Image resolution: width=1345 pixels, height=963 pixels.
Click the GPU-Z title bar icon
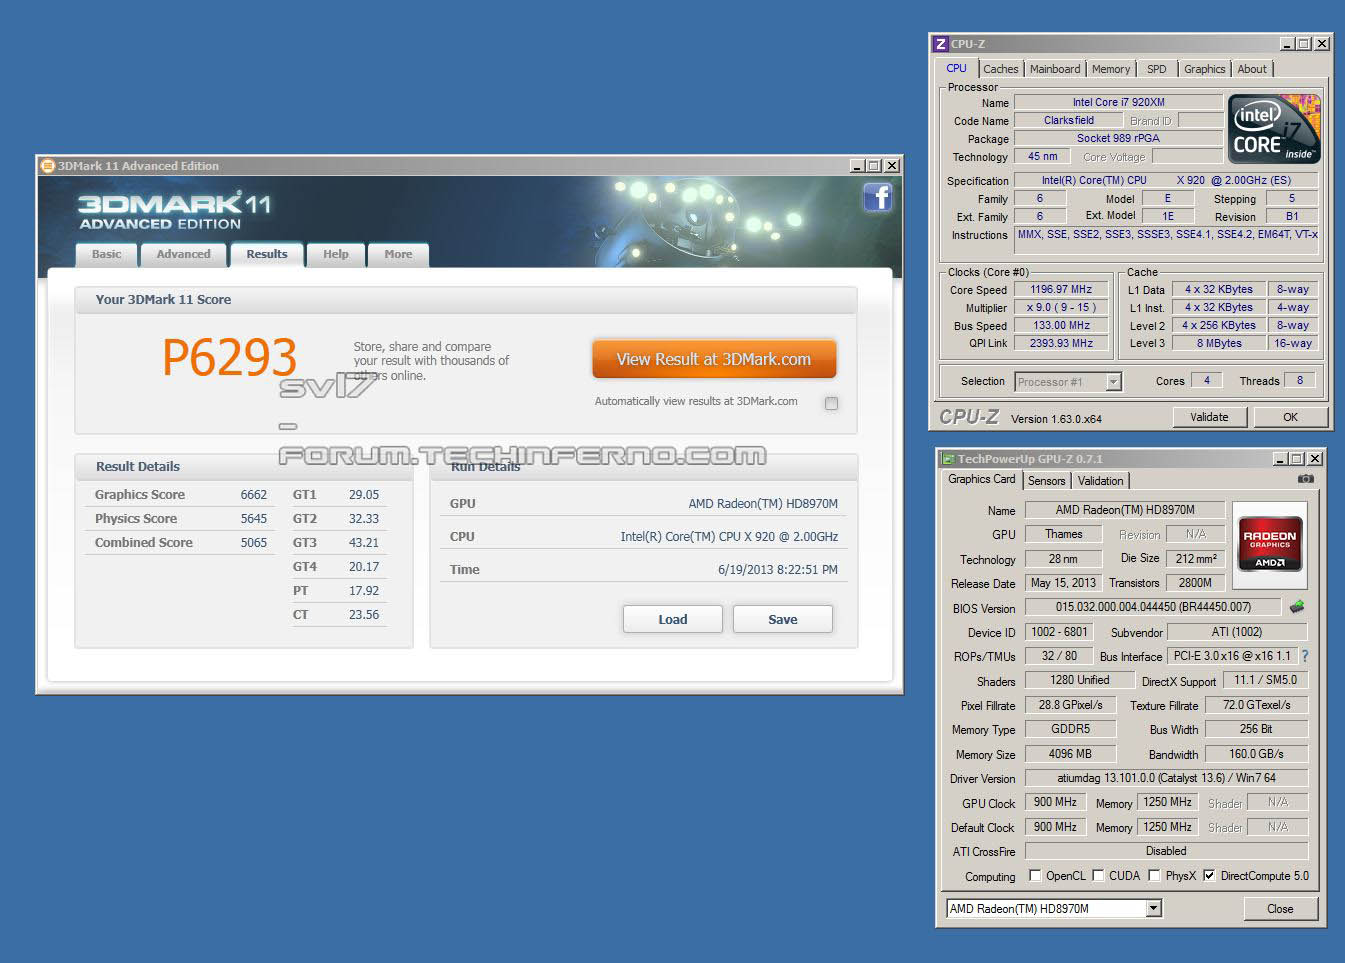coord(947,459)
